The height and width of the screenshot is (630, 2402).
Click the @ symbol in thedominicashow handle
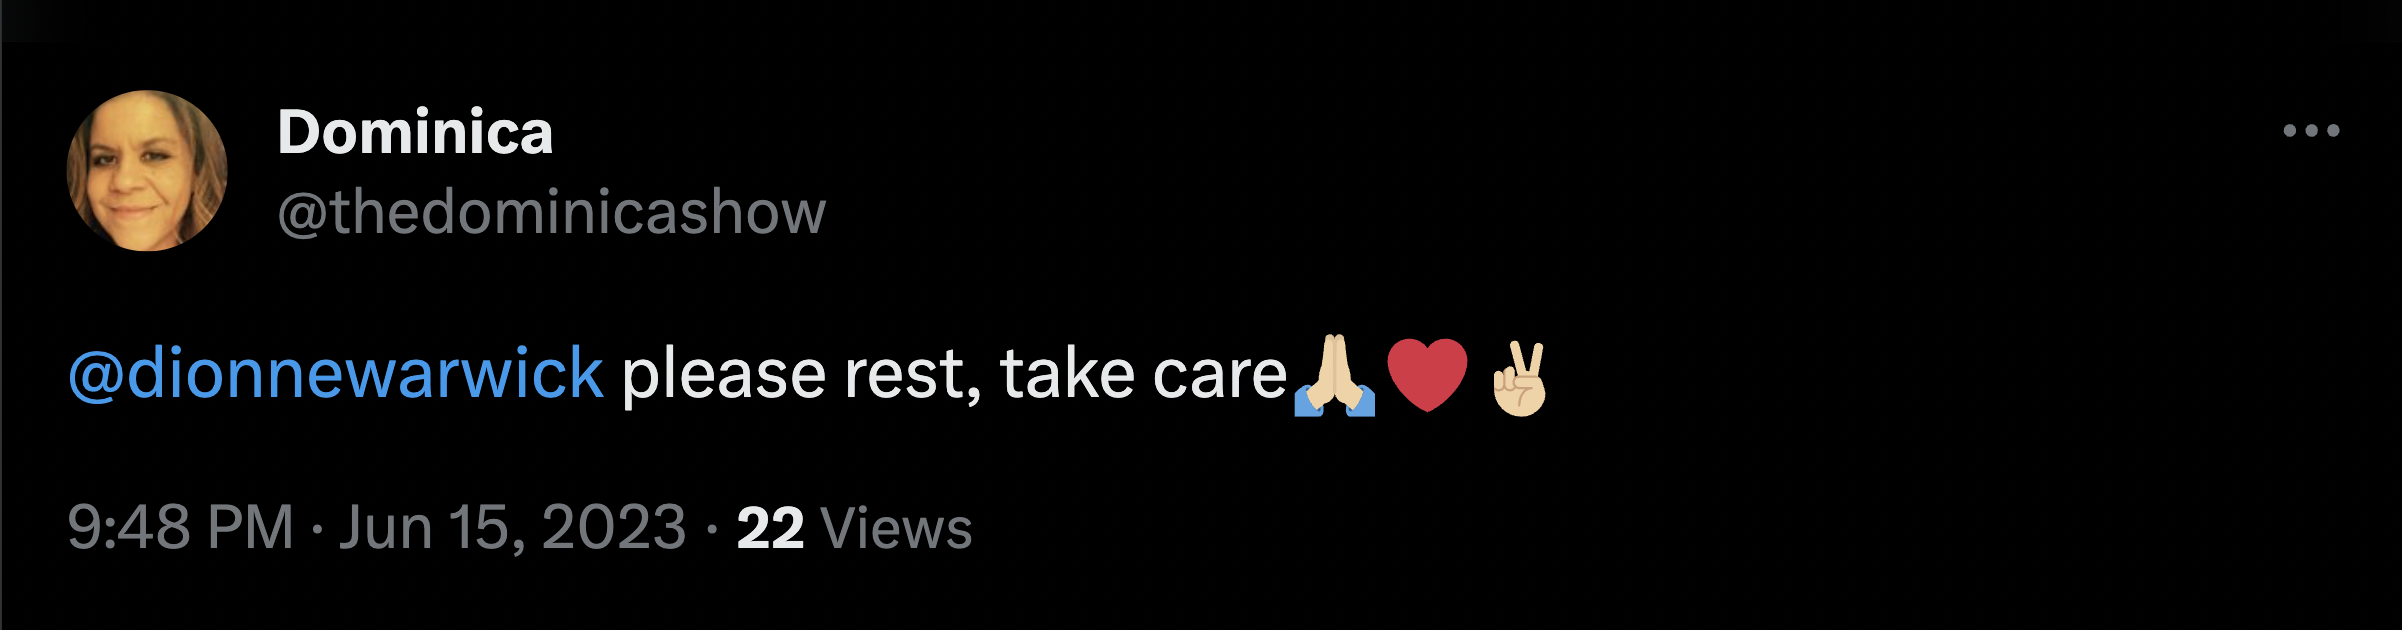tap(302, 214)
